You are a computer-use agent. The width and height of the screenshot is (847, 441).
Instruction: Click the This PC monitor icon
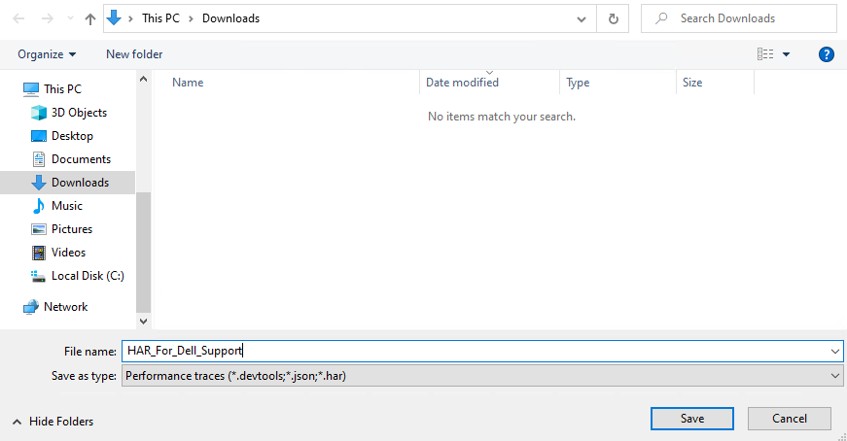(x=31, y=89)
